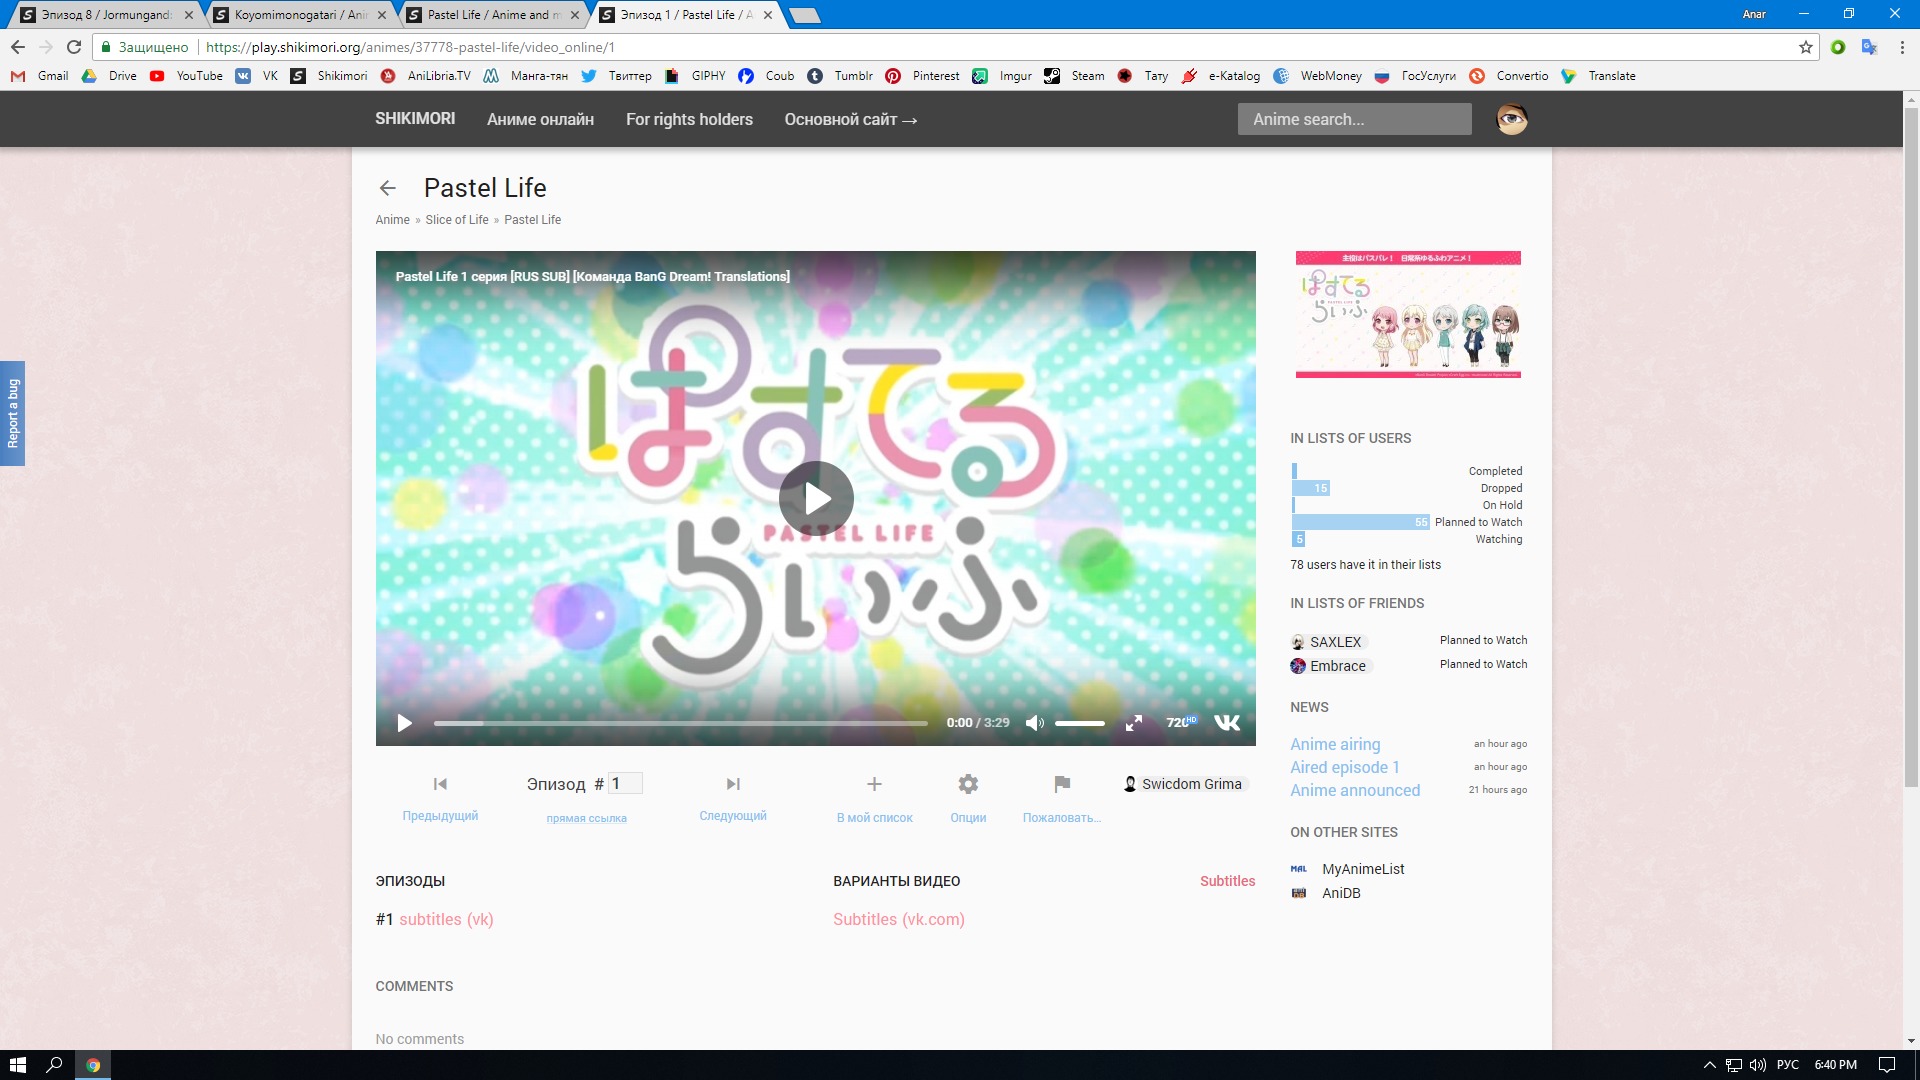Screen dimensions: 1920x1080
Task: Go to next episode icon
Action: pos(733,784)
